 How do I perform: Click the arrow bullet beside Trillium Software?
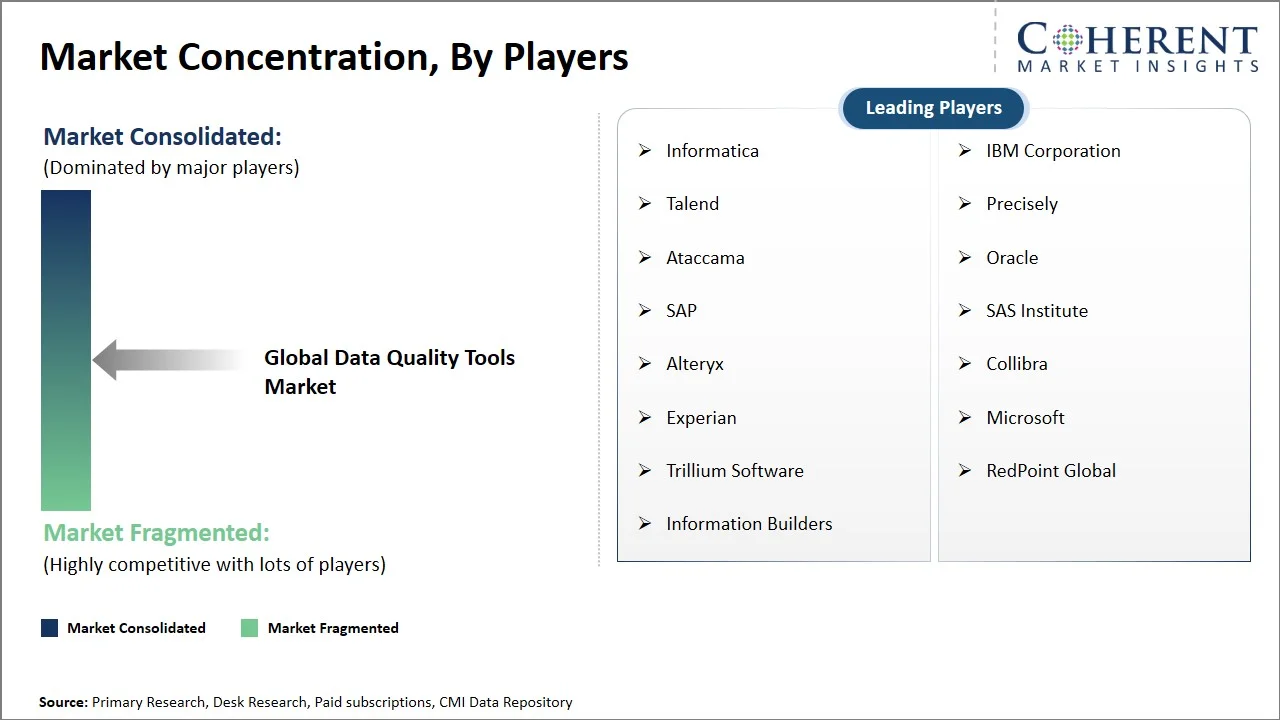pyautogui.click(x=645, y=471)
